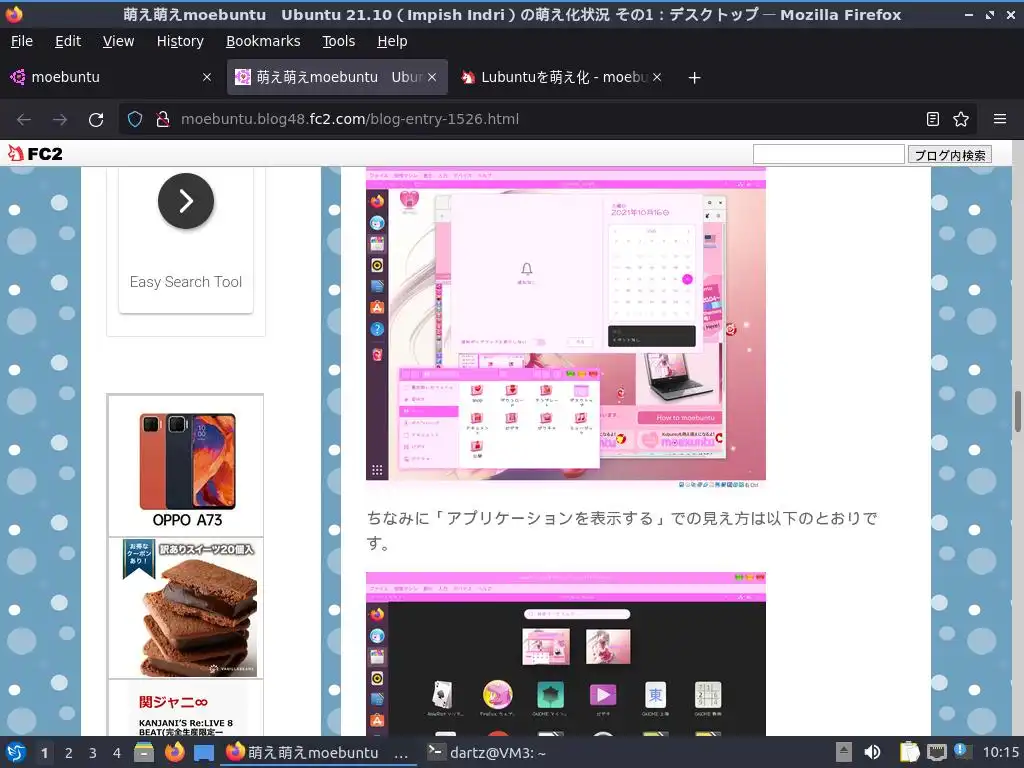Screen dimensions: 1024x768
Task: Open a new tab with plus button
Action: (694, 78)
